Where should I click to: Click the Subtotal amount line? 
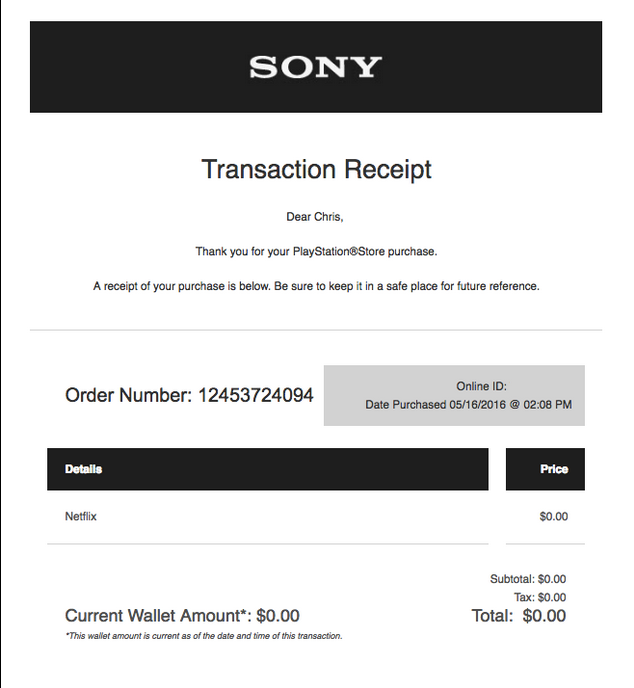pos(527,579)
